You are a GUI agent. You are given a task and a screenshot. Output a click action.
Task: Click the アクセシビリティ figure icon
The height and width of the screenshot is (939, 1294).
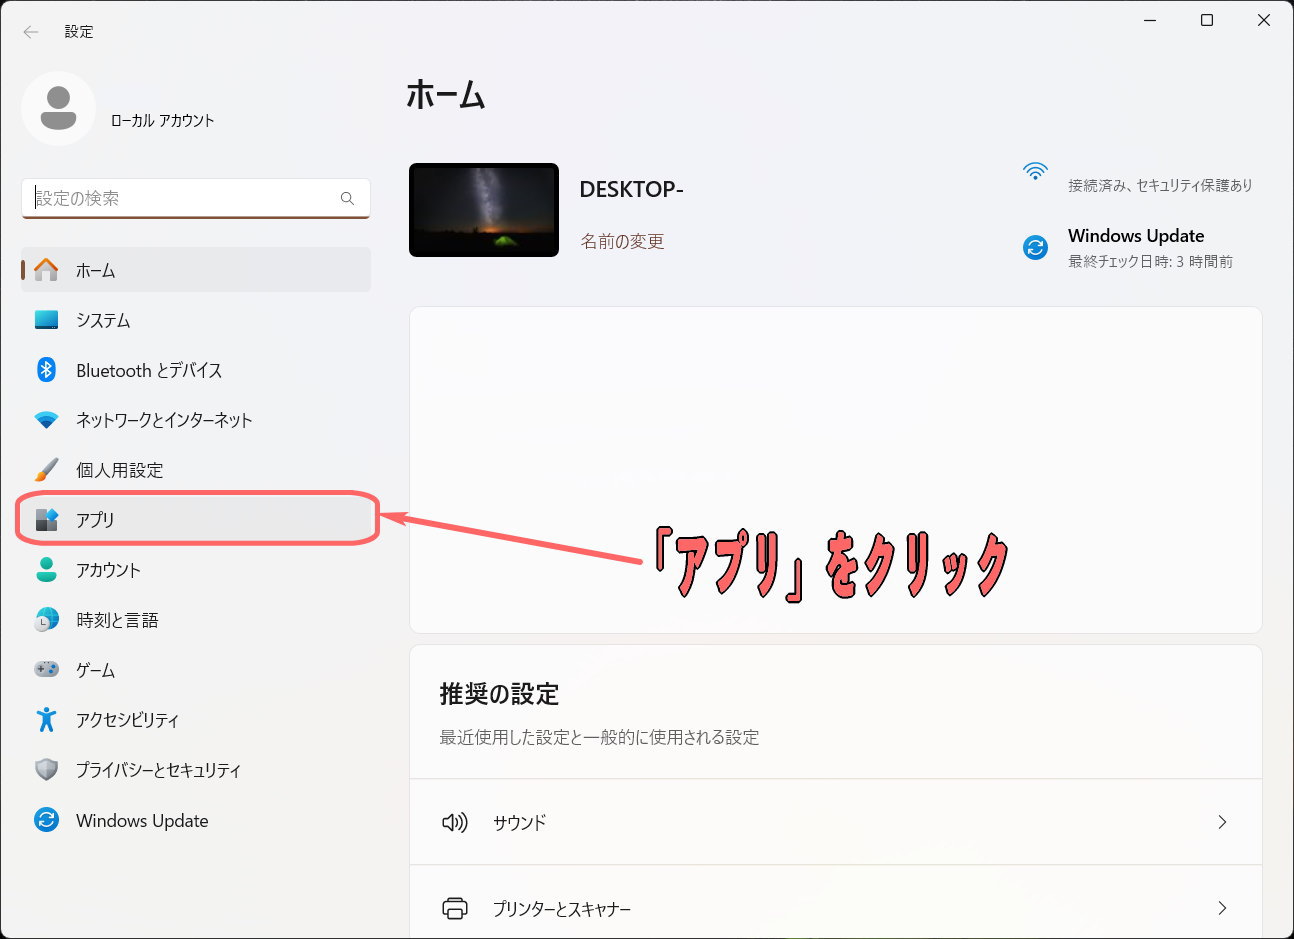[x=46, y=720]
